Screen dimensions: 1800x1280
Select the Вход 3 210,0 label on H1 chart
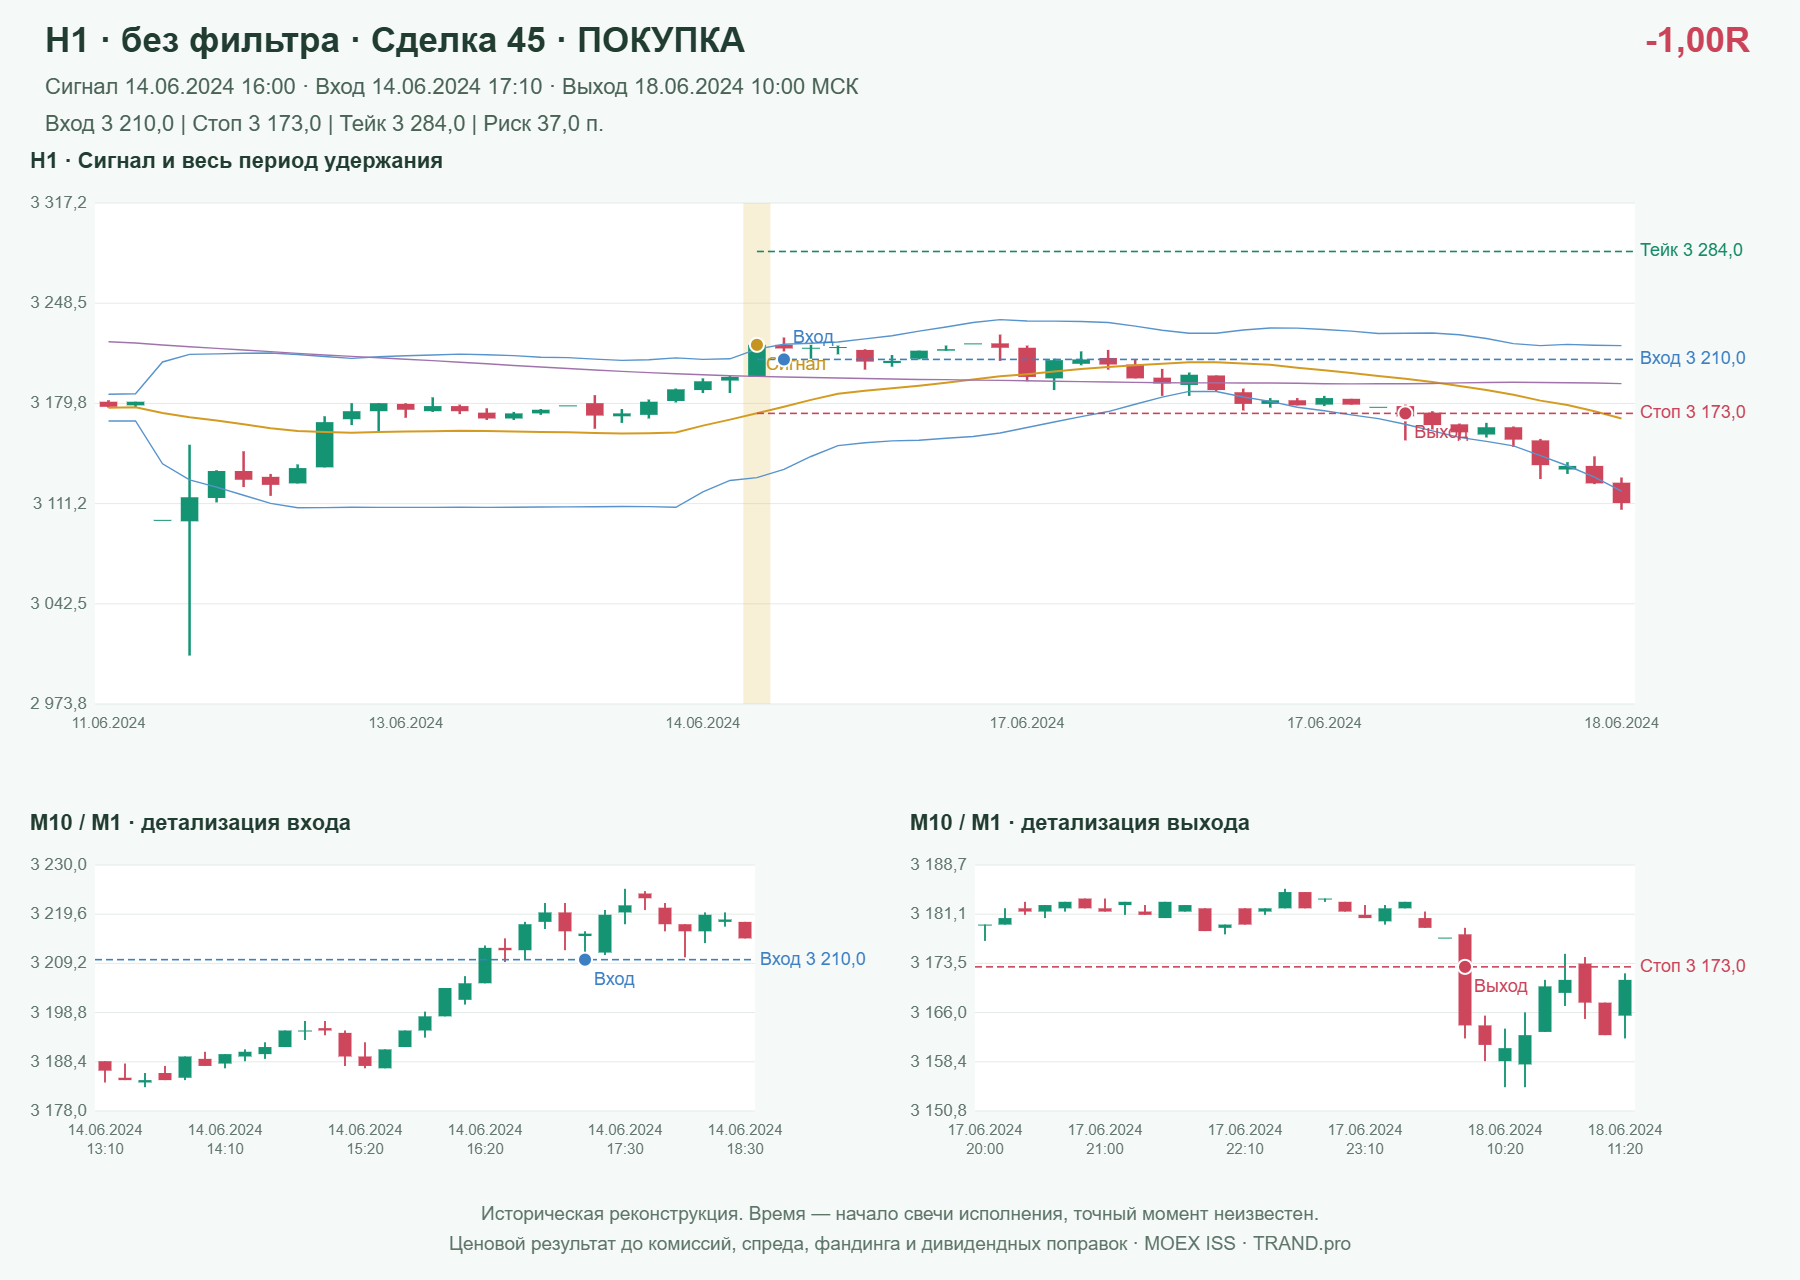(x=1692, y=358)
